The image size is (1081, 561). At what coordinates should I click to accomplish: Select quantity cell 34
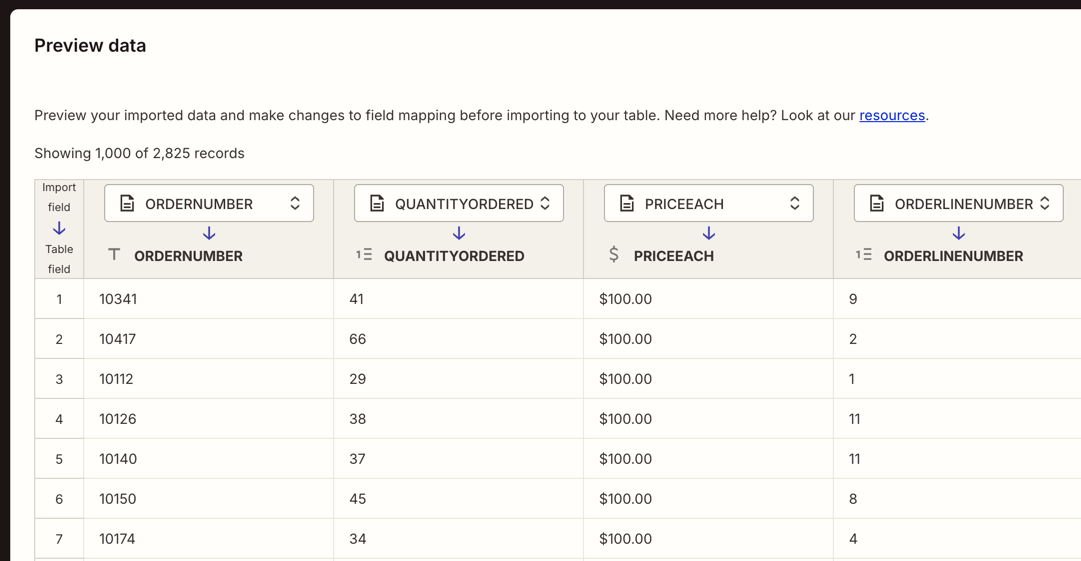pyautogui.click(x=458, y=539)
